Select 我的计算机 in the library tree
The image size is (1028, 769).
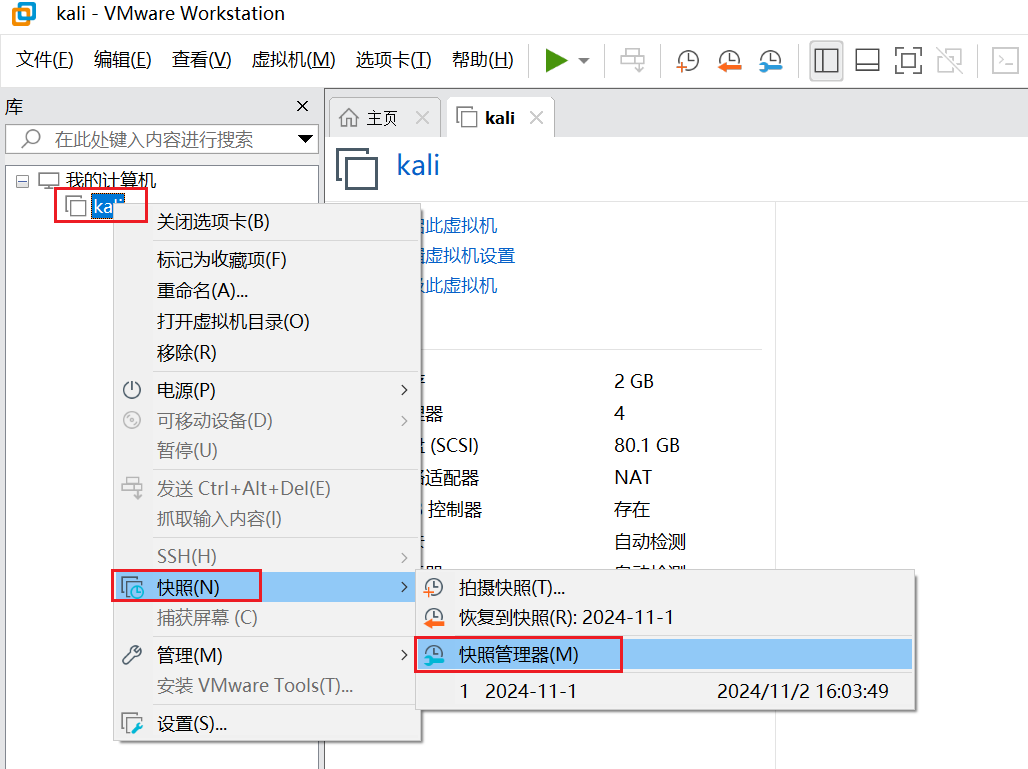pos(111,180)
